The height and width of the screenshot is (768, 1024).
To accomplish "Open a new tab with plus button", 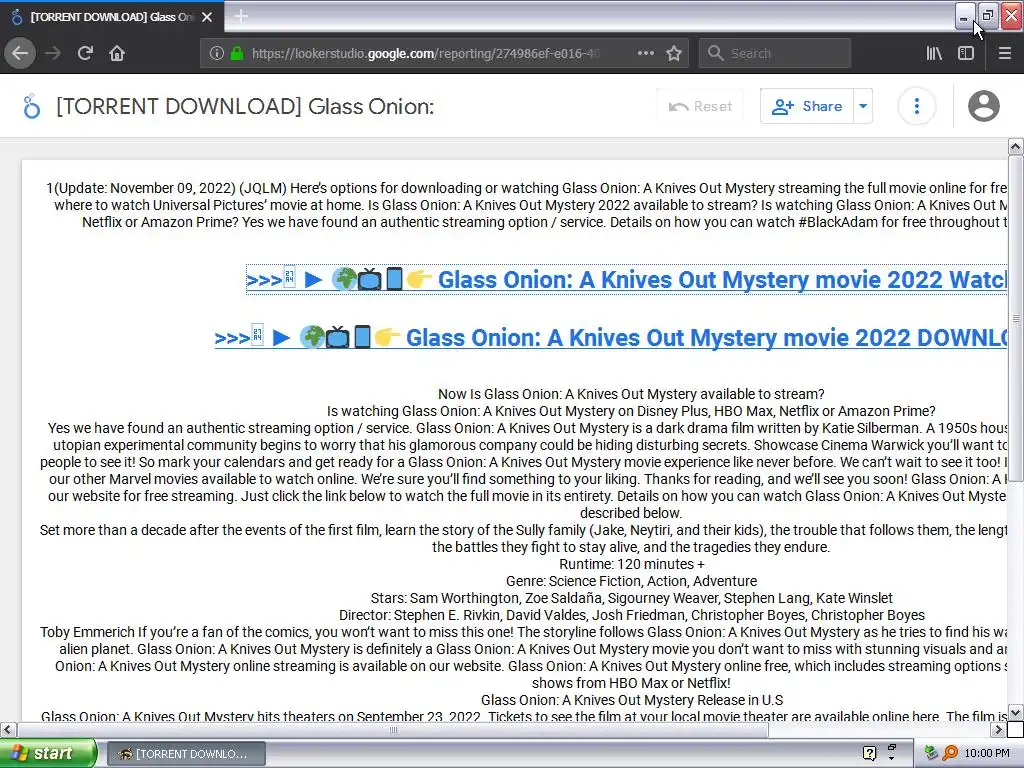I will pyautogui.click(x=241, y=16).
